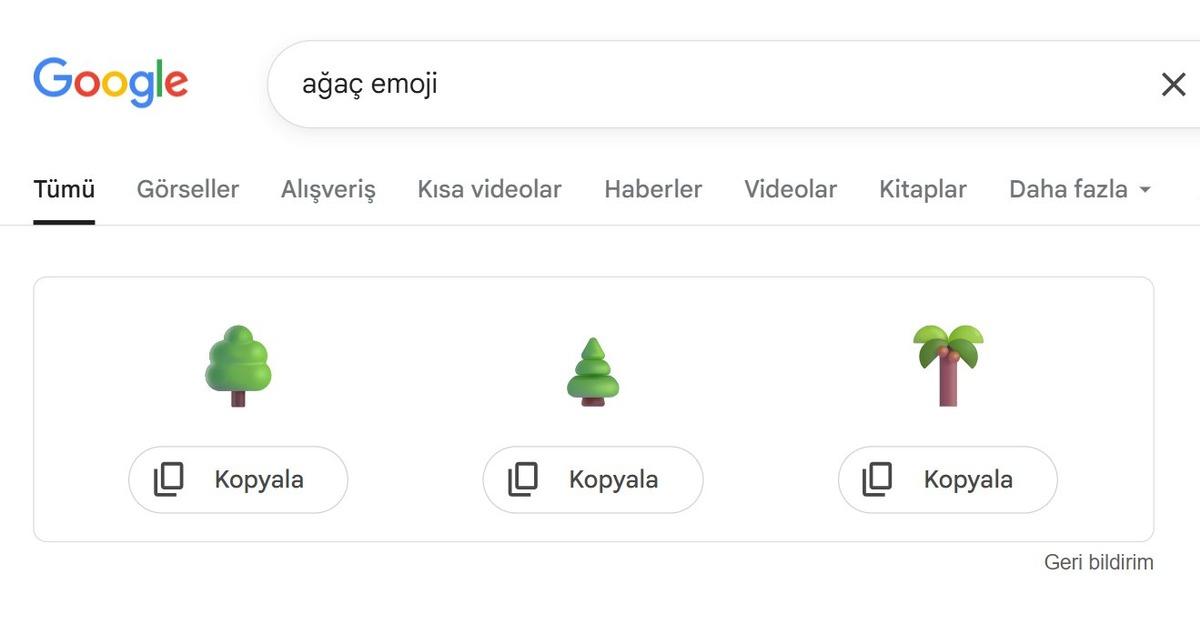The width and height of the screenshot is (1200, 625).
Task: Switch to the Görseller tab
Action: coord(188,189)
